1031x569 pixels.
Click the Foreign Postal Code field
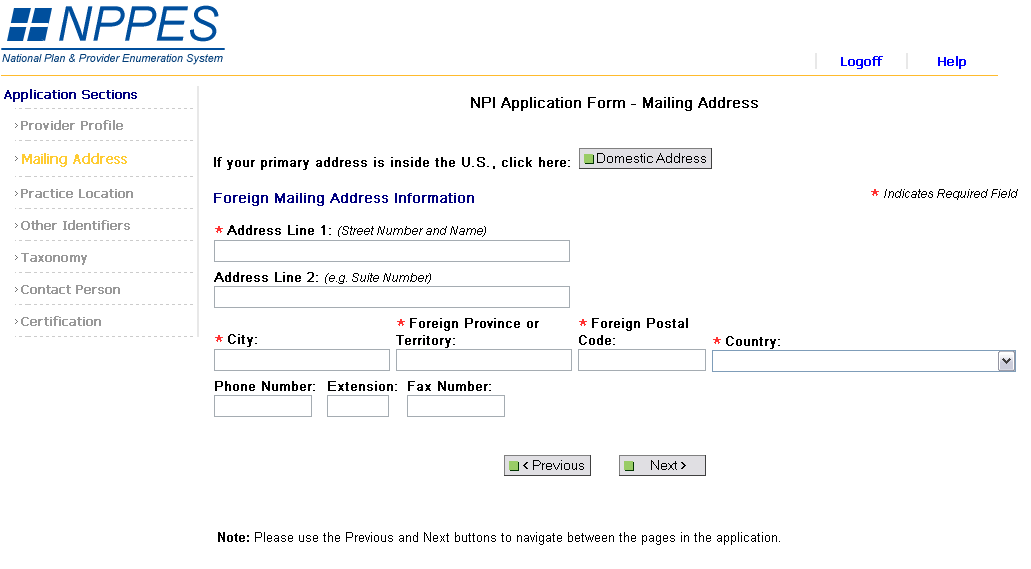(641, 360)
